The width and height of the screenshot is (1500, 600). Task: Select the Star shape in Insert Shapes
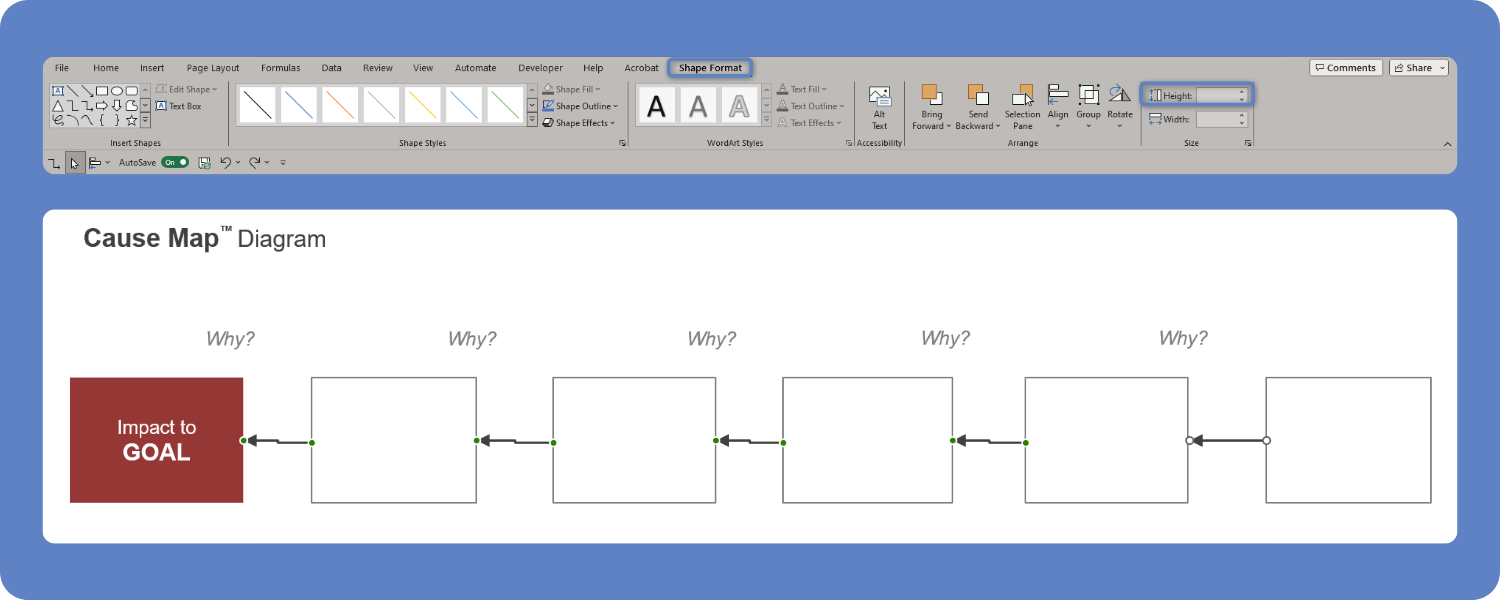coord(131,120)
